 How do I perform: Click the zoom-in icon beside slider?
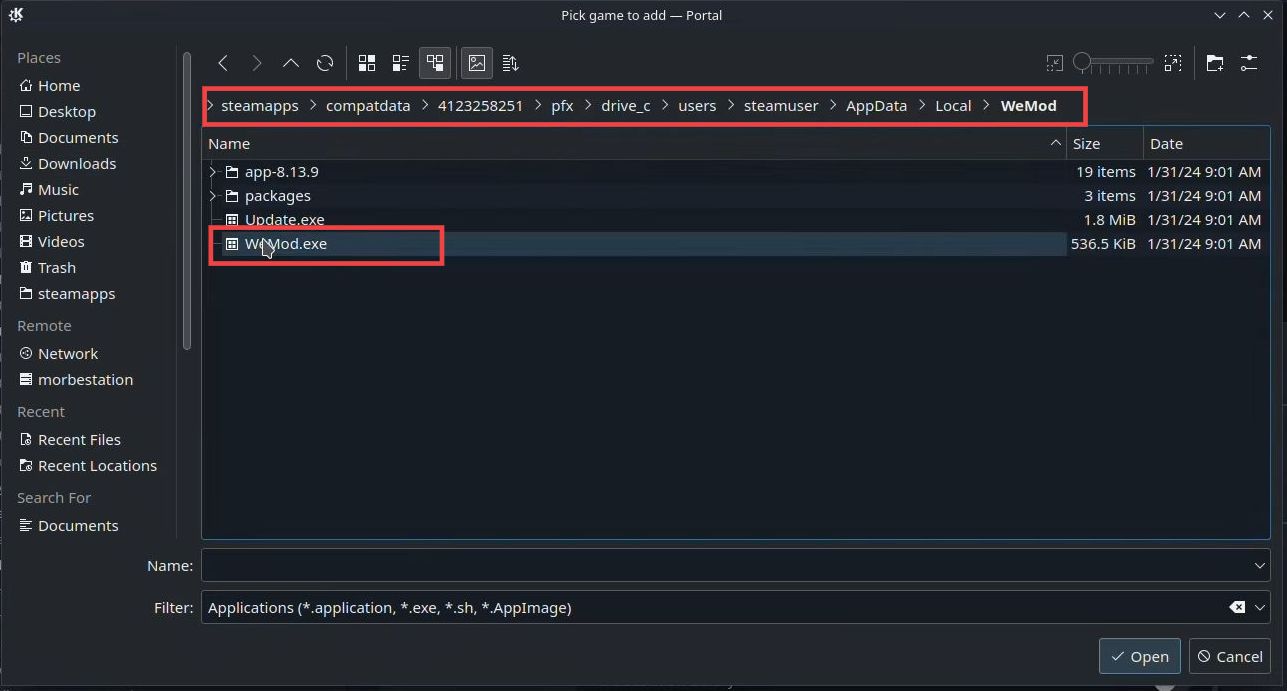(1173, 63)
